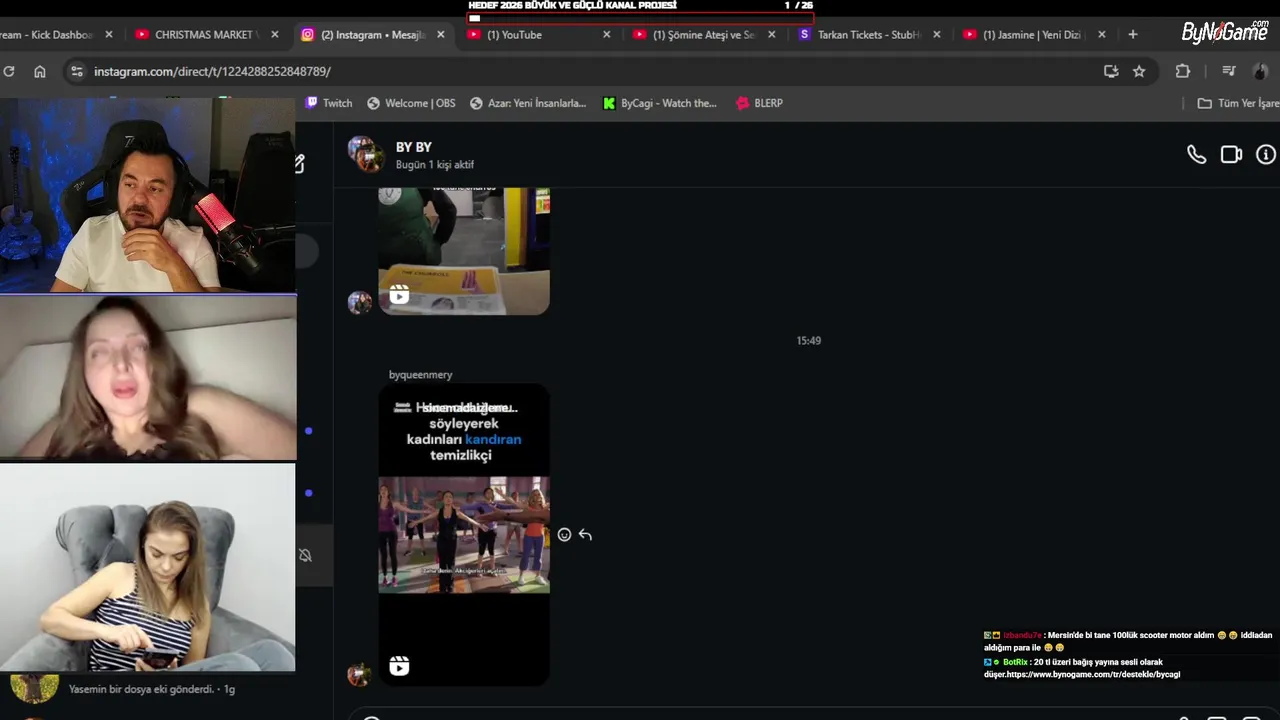Switch to the Tarkan Tickets StubHub tab
Screen dimensions: 1280x720
868,34
